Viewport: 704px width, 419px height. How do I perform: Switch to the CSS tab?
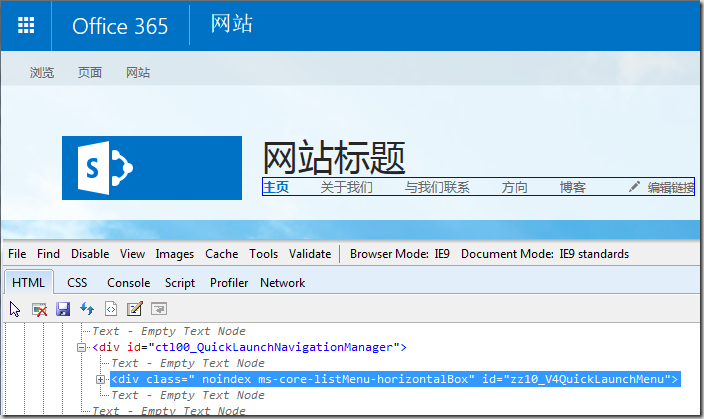click(x=77, y=282)
